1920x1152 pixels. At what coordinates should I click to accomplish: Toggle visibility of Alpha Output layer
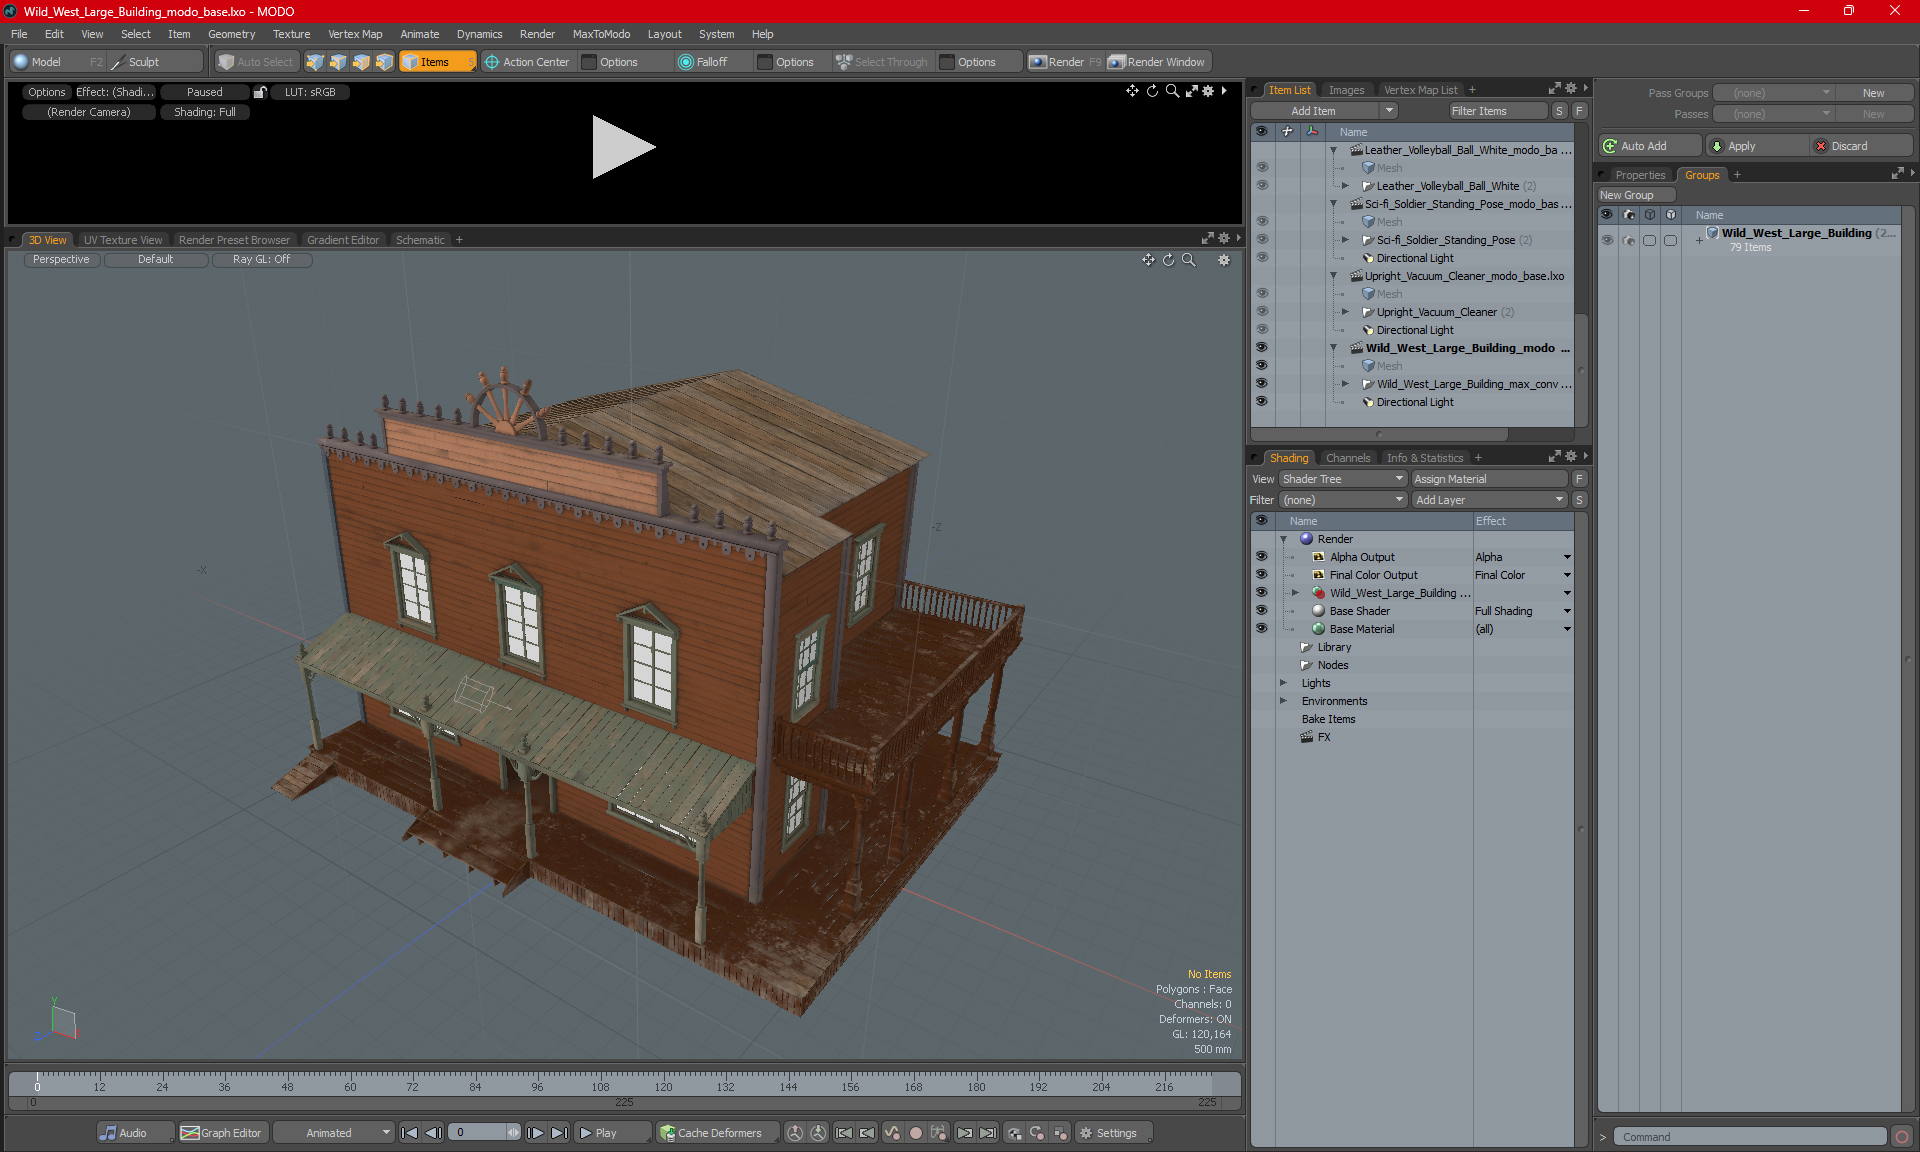(1261, 557)
